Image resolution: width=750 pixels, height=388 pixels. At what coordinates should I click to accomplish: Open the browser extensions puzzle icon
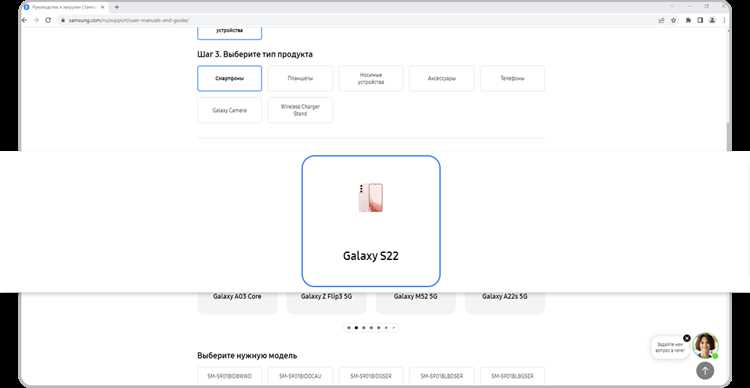pos(688,20)
